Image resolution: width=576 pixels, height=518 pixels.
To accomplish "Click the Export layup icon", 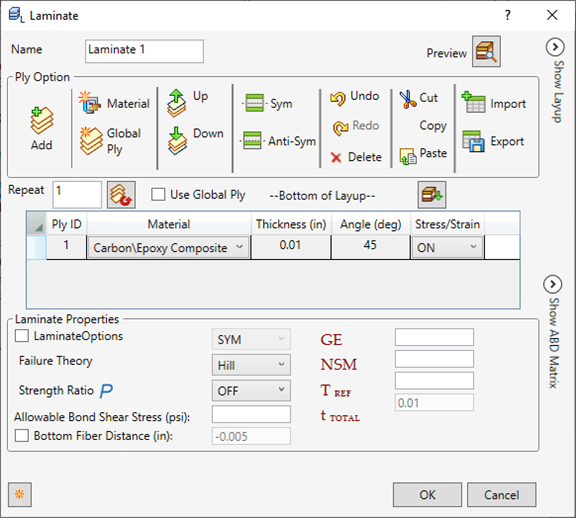I will click(473, 141).
